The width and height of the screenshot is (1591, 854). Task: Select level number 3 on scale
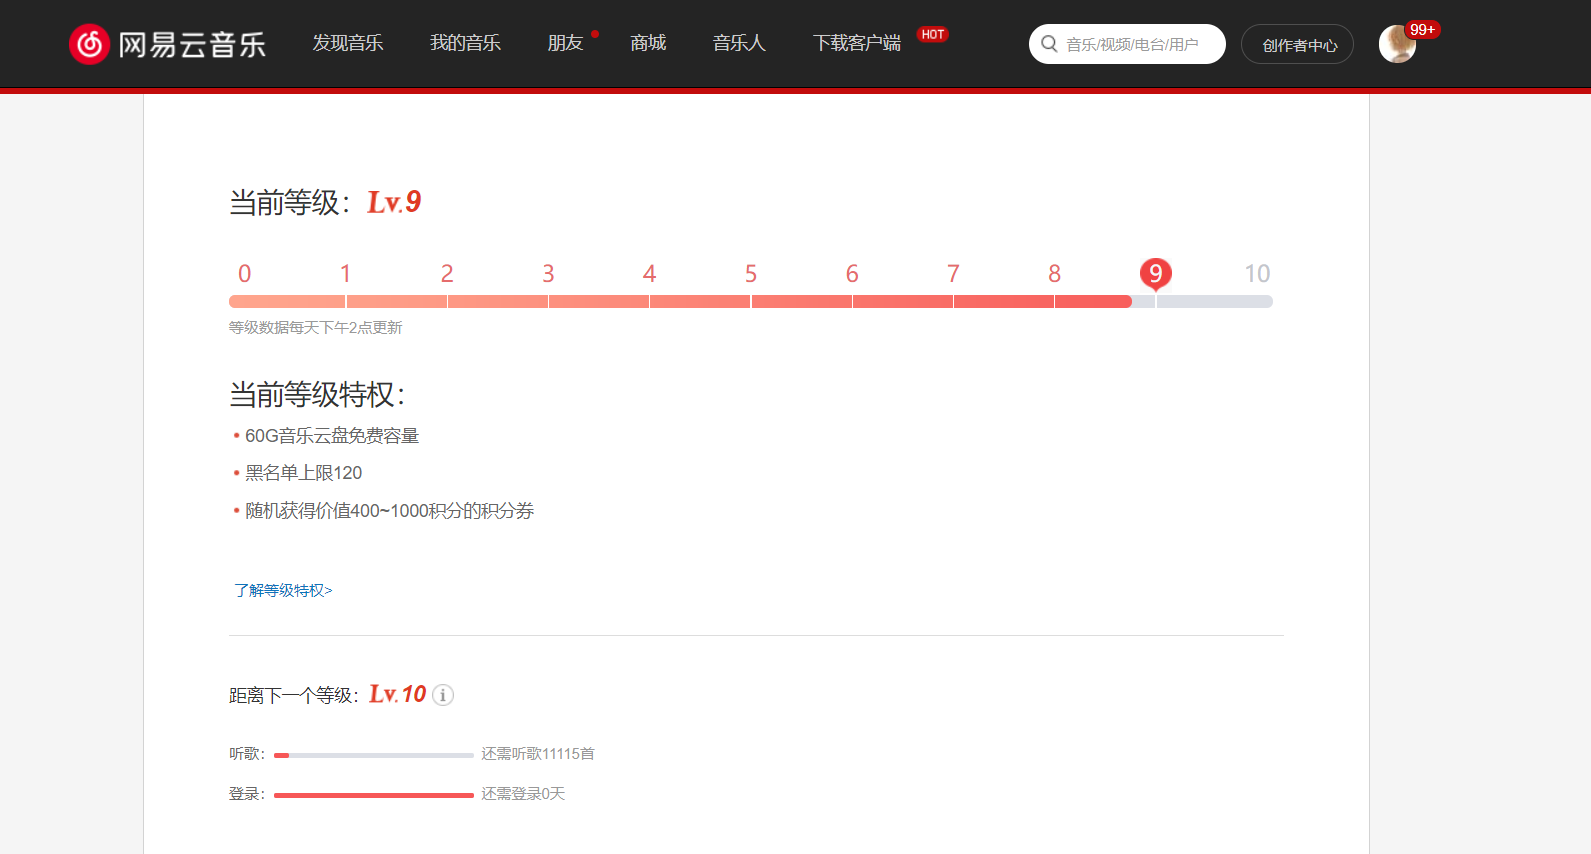coord(548,274)
